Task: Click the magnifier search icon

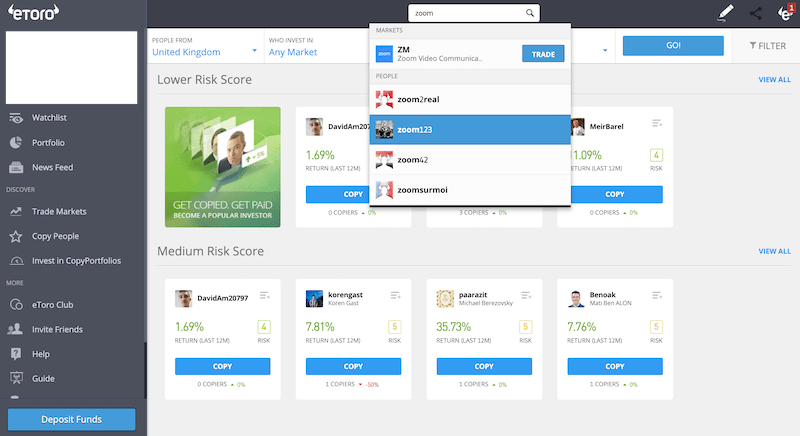Action: point(530,13)
